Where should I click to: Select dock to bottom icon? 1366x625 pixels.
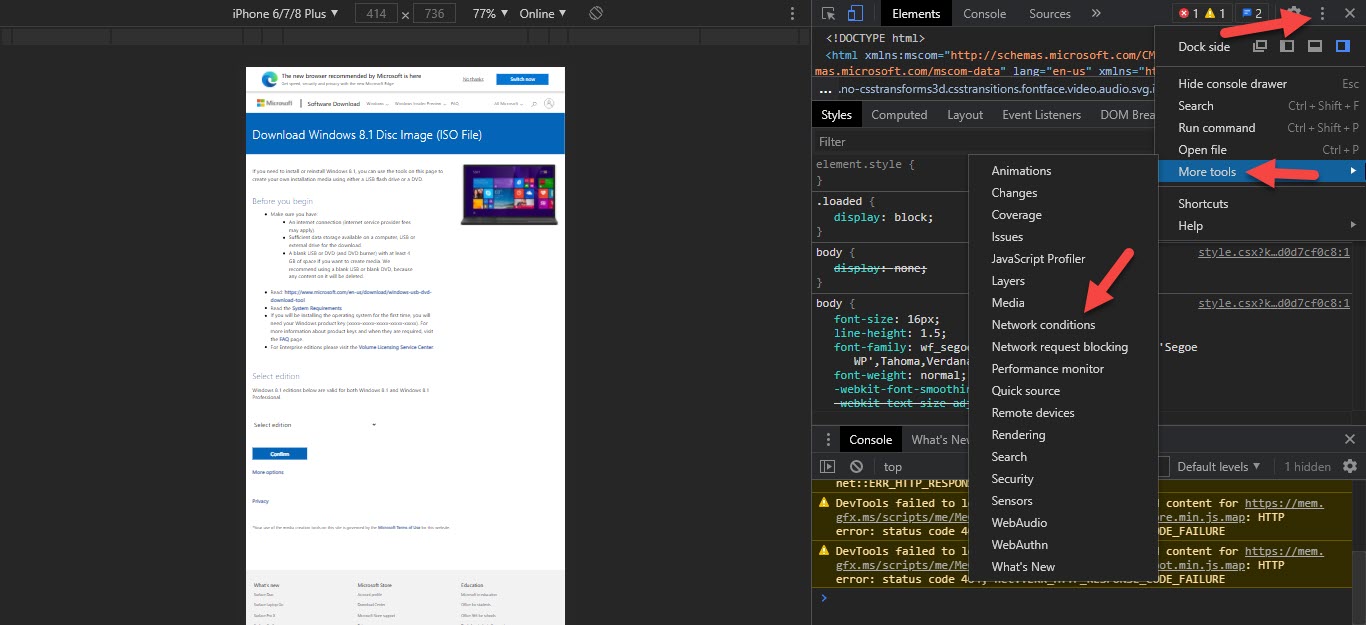tap(1315, 46)
